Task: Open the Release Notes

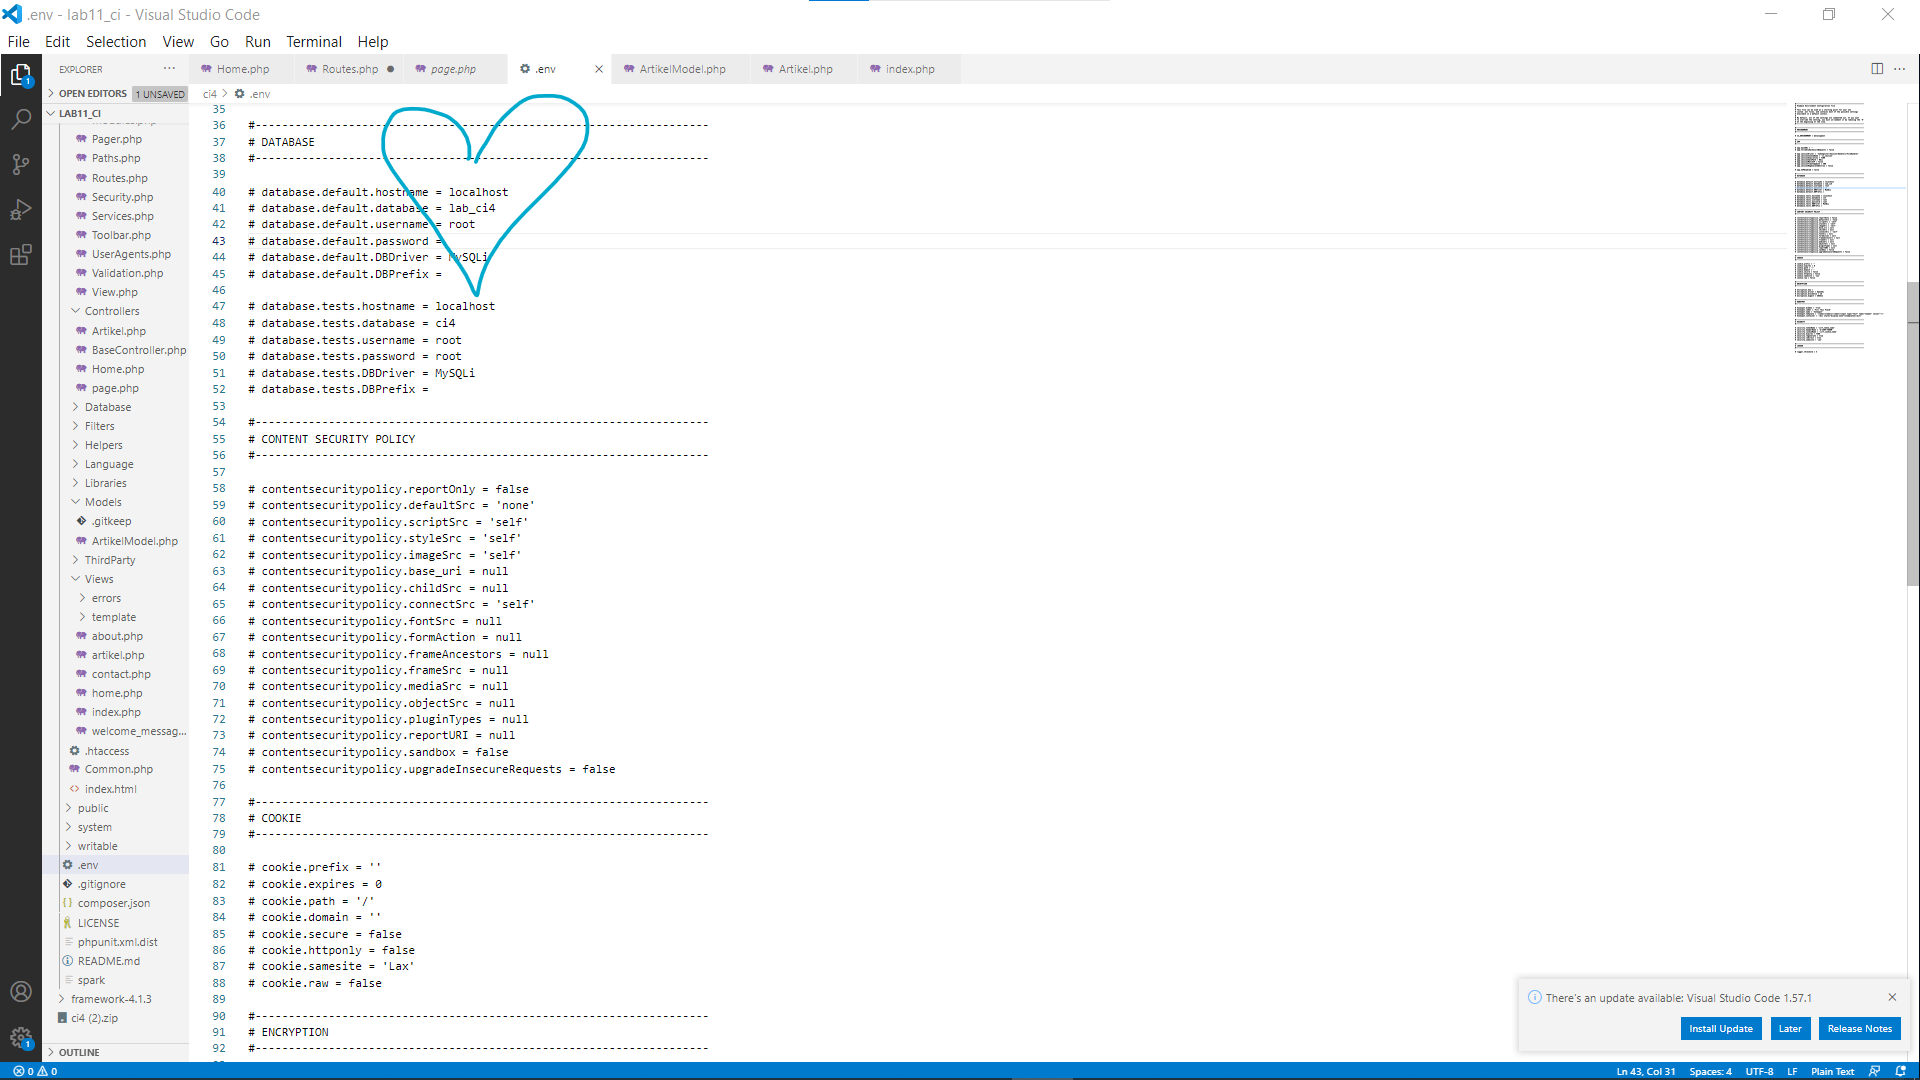Action: 1859,1028
